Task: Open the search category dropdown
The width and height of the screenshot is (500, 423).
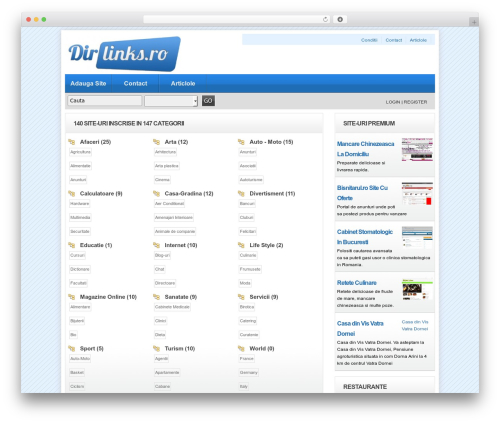Action: click(x=171, y=101)
